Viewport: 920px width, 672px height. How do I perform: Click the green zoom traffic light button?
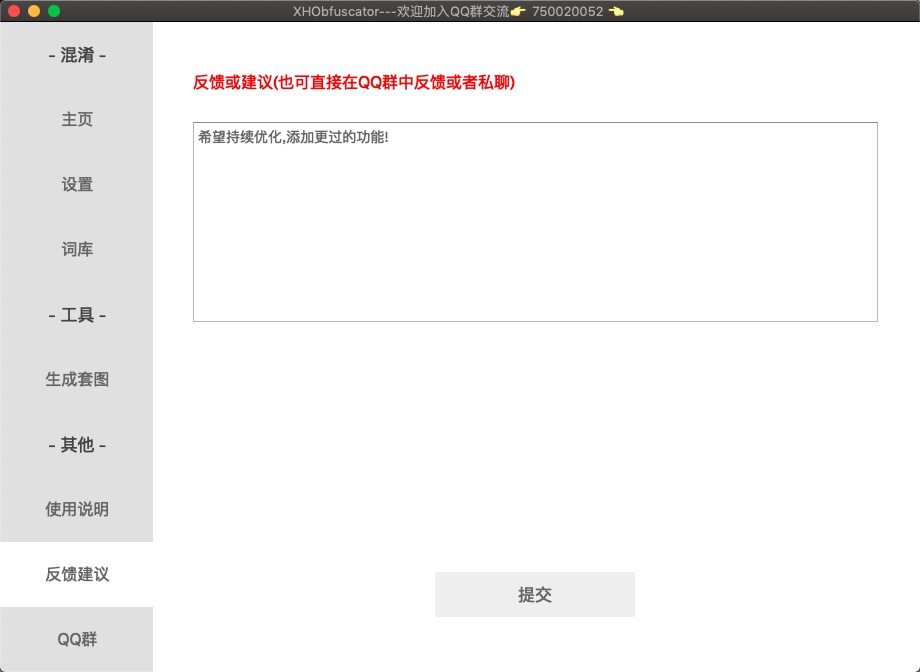(52, 11)
